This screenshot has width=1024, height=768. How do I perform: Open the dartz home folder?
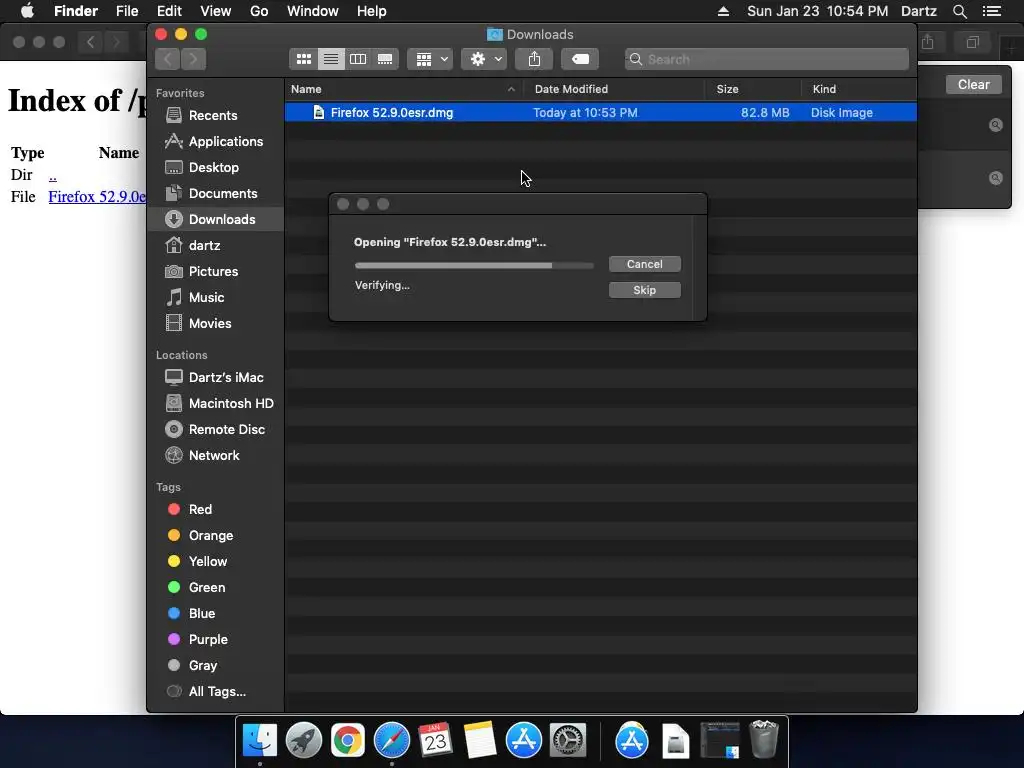[x=216, y=246]
